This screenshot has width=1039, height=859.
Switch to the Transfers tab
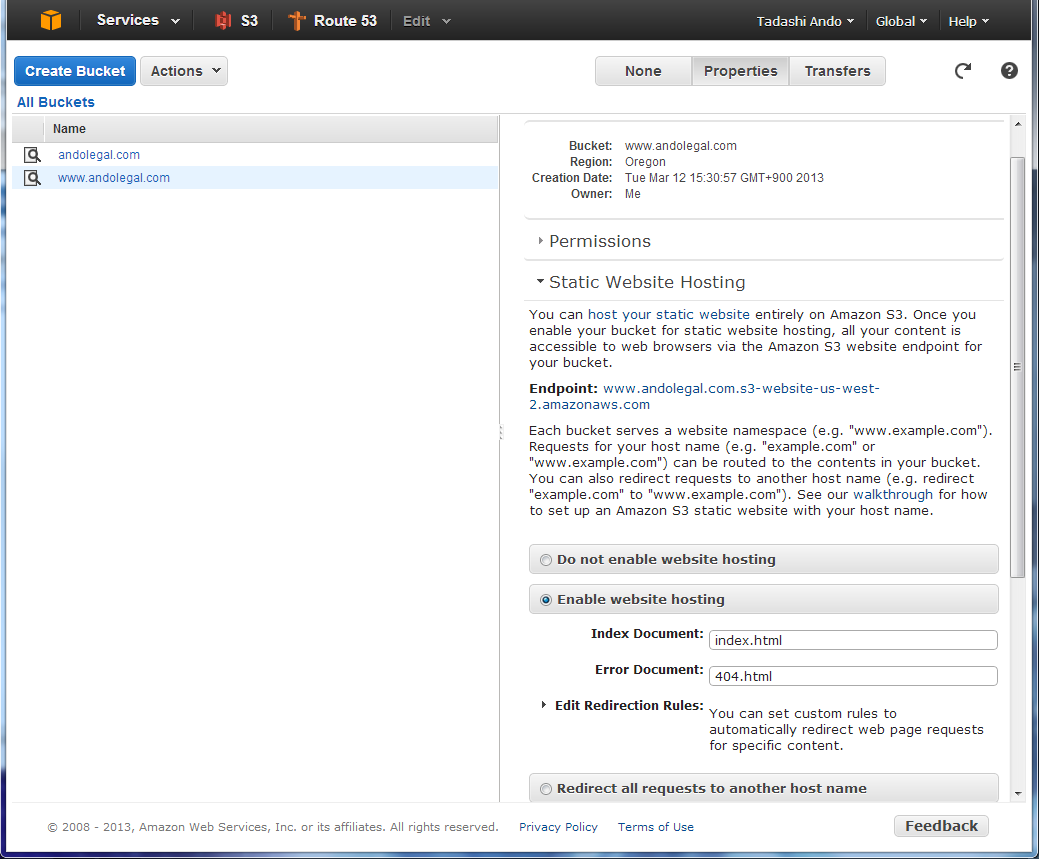click(x=837, y=71)
